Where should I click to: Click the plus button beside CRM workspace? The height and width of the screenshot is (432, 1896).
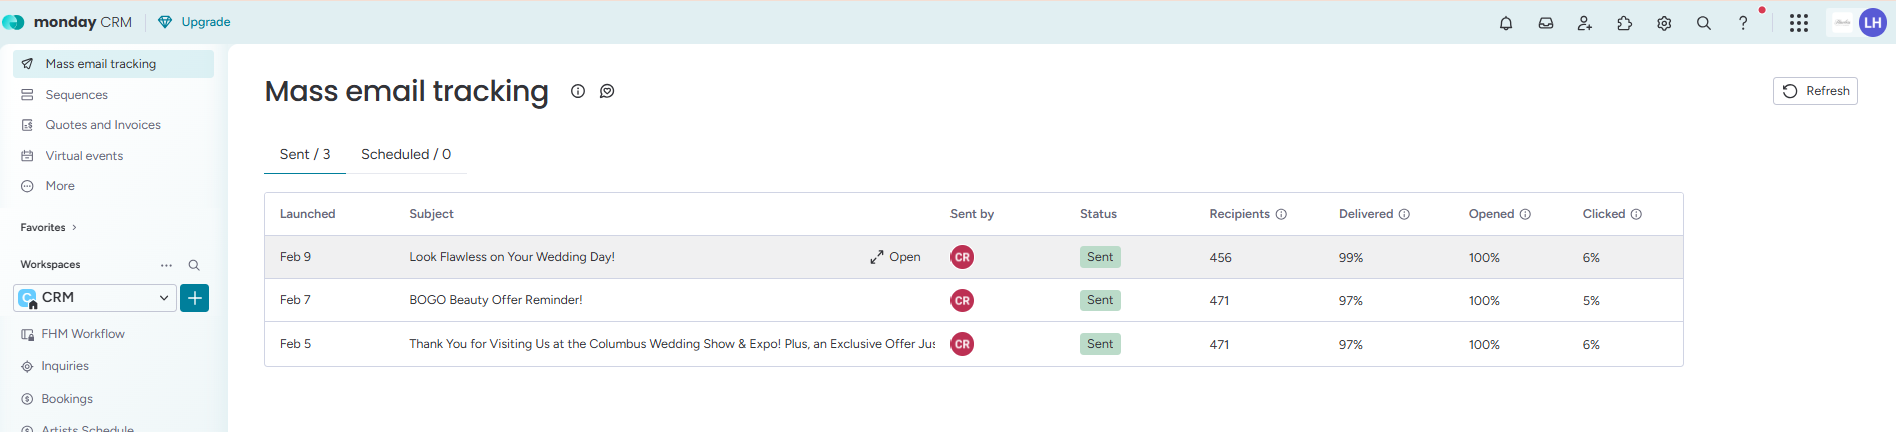click(x=195, y=298)
